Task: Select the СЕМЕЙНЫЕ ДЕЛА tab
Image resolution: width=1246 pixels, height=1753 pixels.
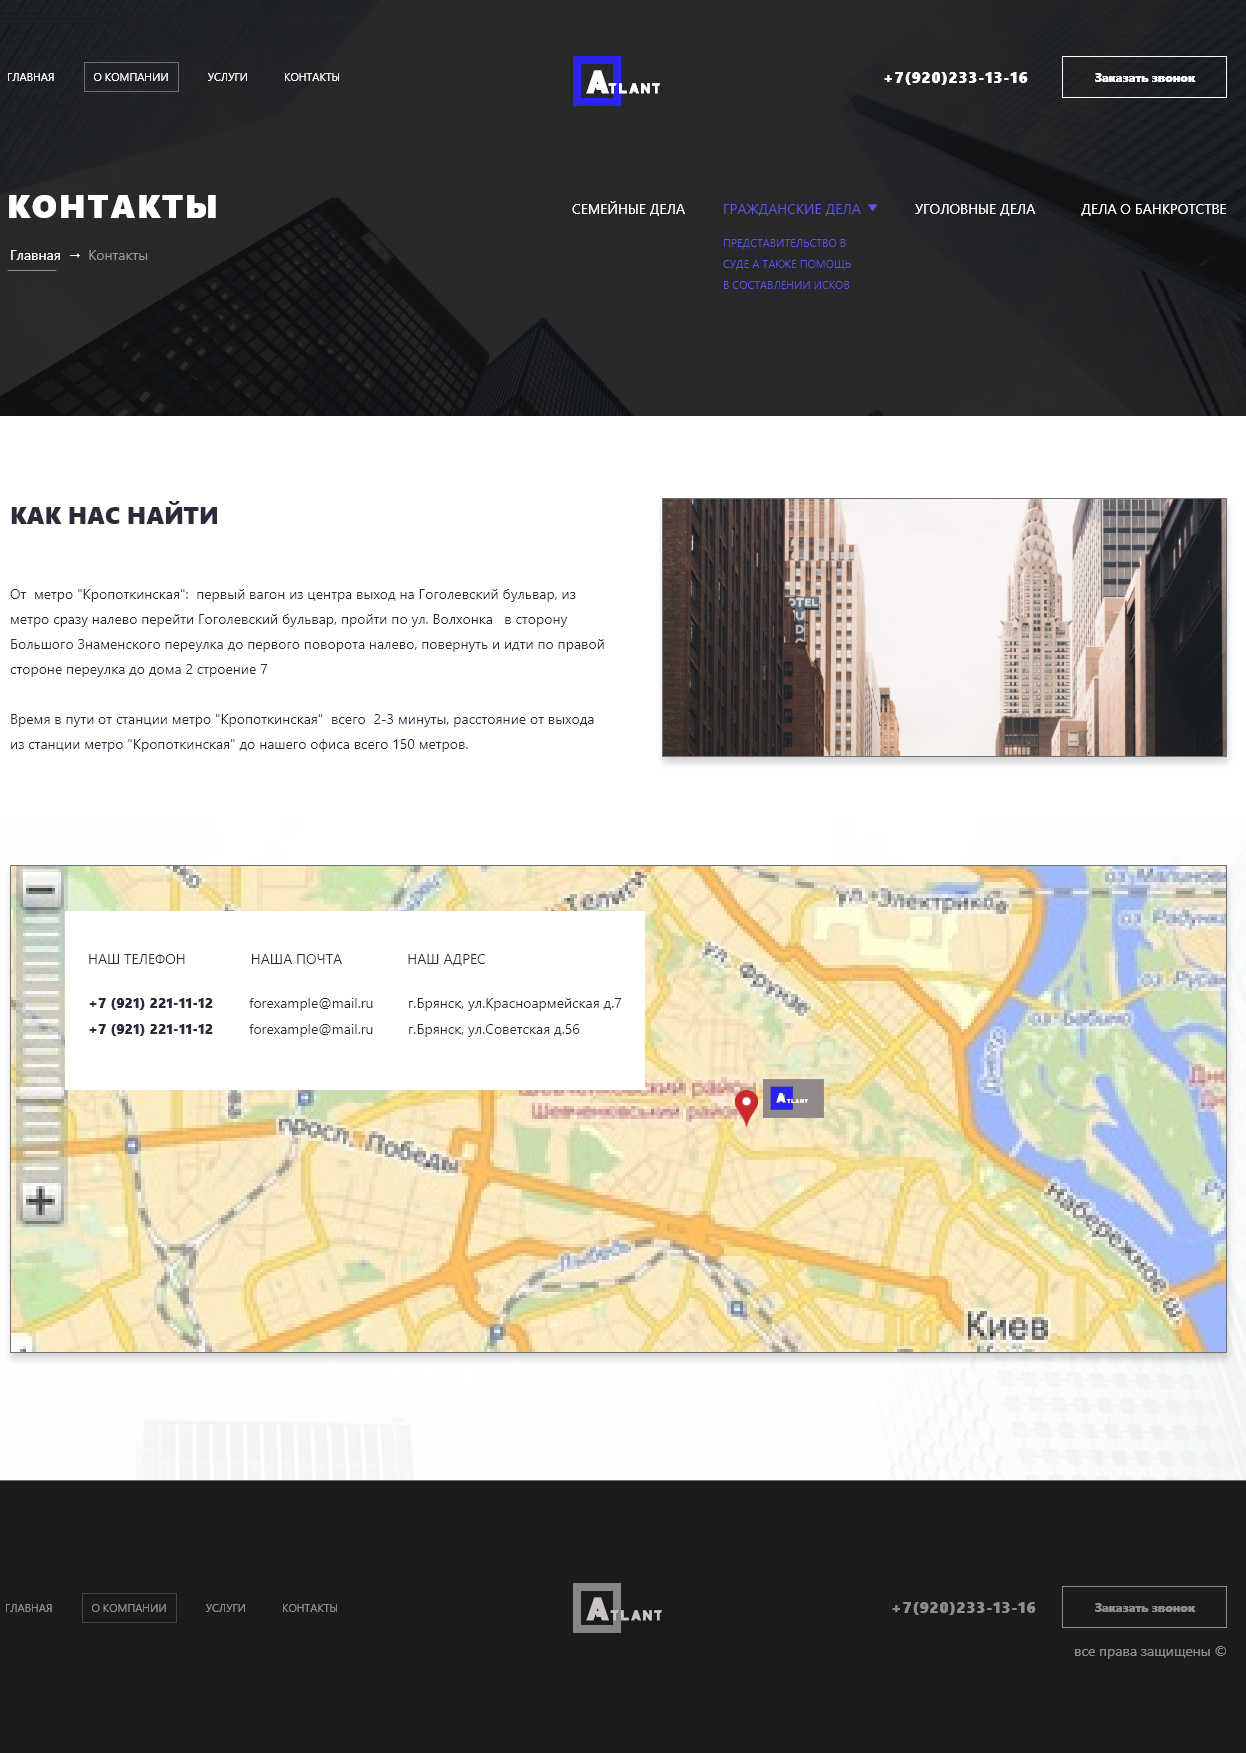Action: 628,209
